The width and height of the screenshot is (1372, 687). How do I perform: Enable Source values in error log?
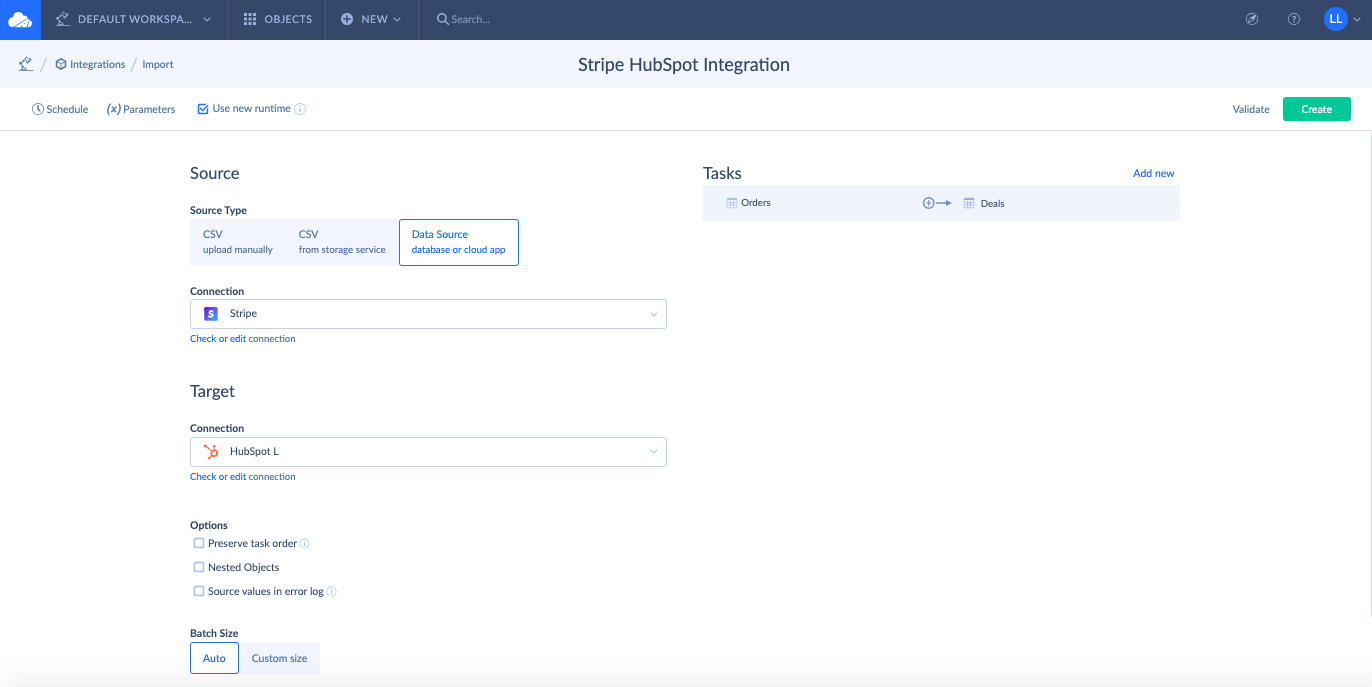point(198,591)
